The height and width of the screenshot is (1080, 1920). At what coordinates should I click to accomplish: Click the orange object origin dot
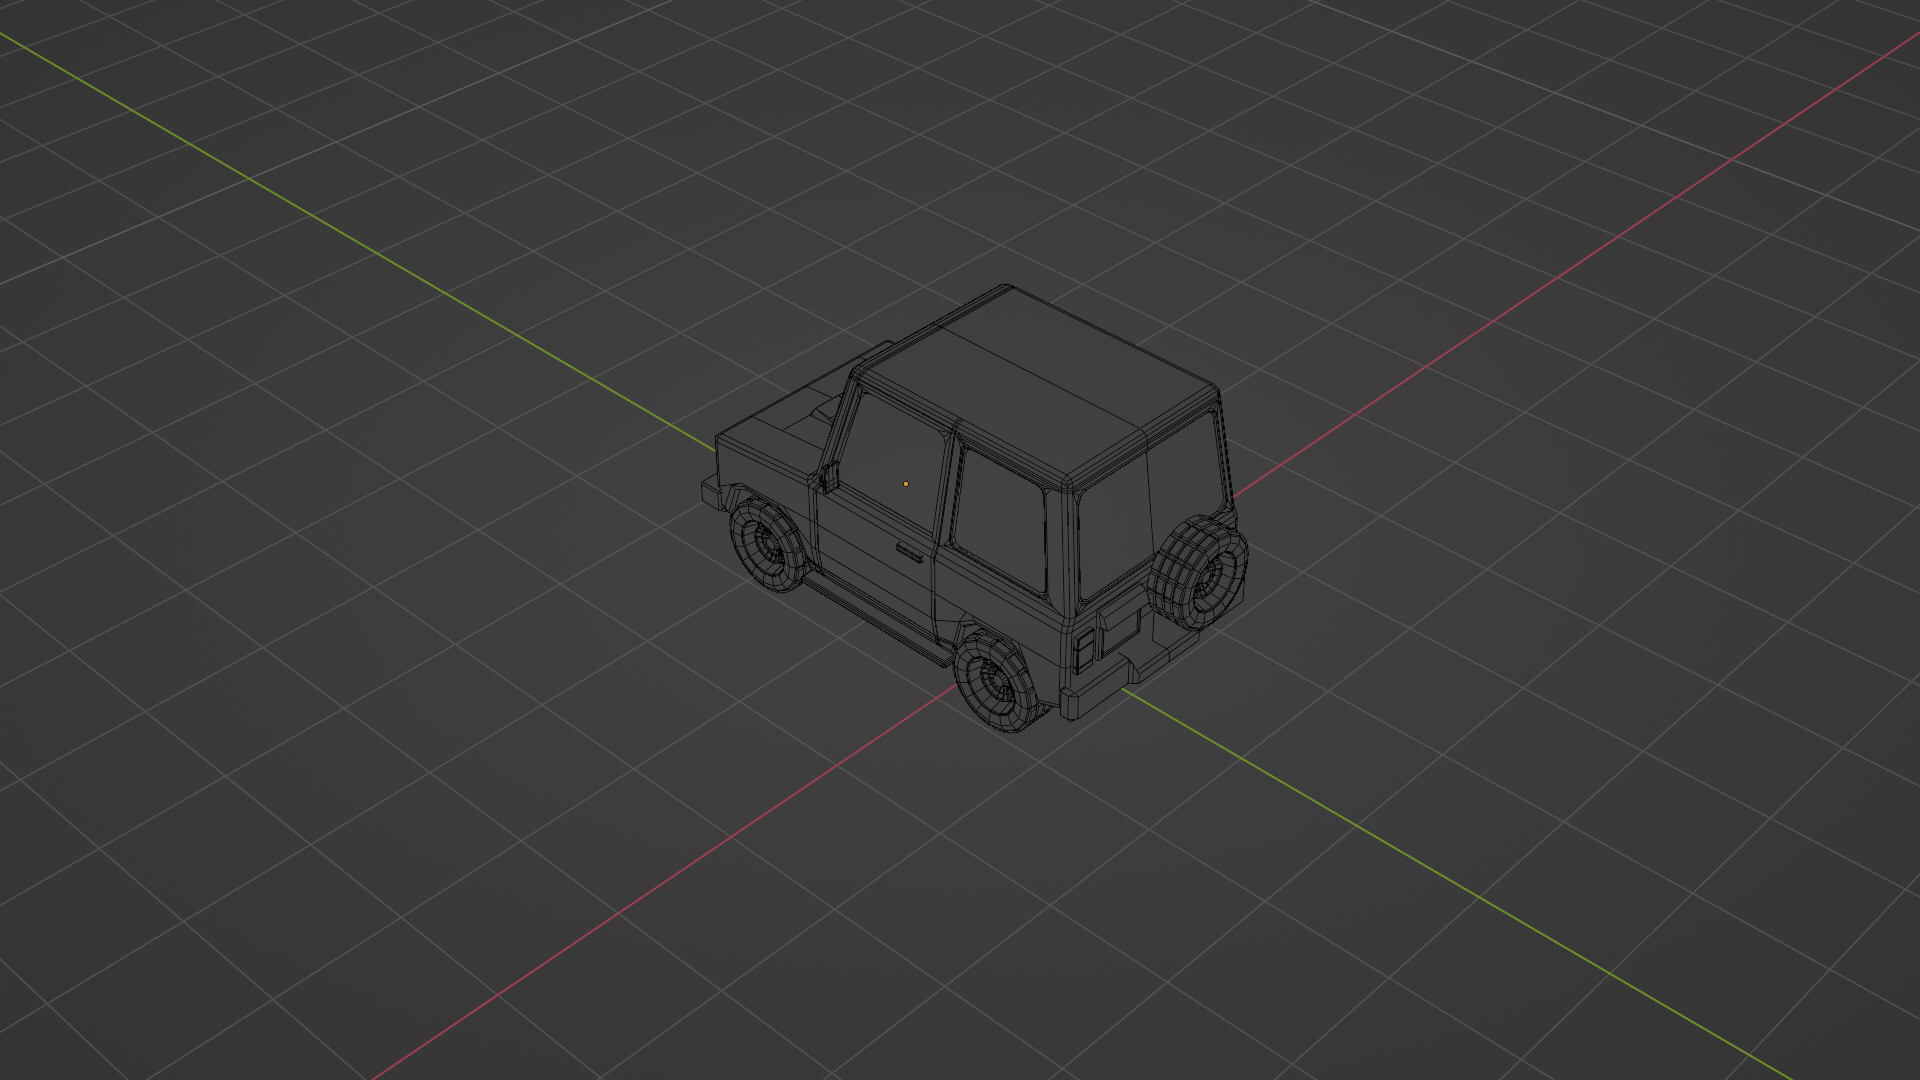point(906,484)
